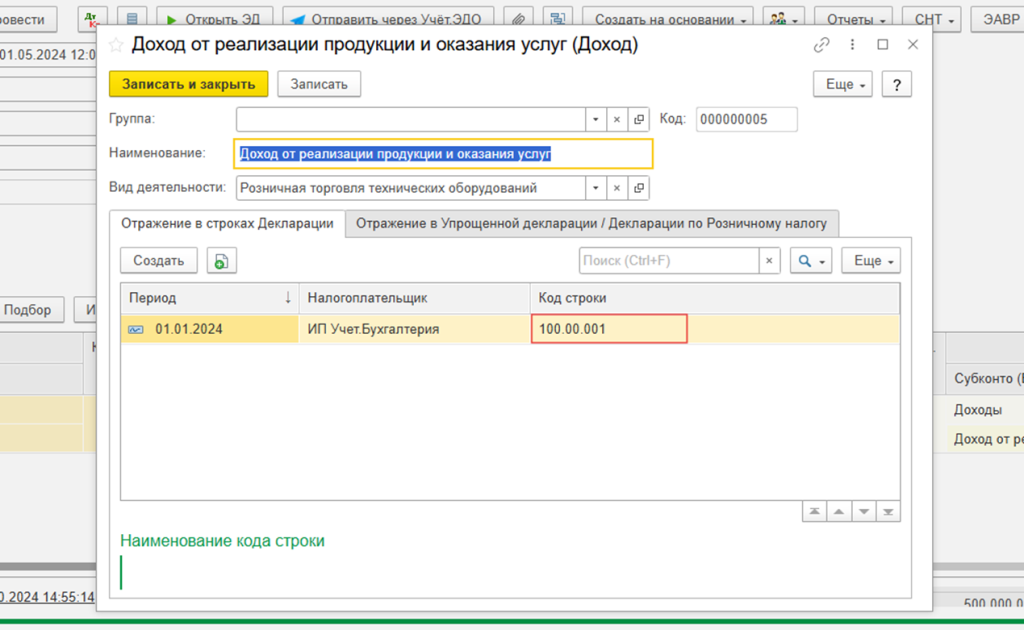Open the related documents structure icon
The image size is (1024, 630).
tap(558, 18)
